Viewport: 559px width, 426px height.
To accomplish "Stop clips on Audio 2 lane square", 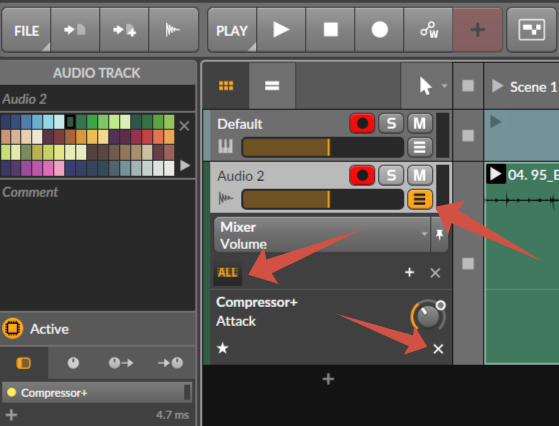I will pyautogui.click(x=468, y=264).
